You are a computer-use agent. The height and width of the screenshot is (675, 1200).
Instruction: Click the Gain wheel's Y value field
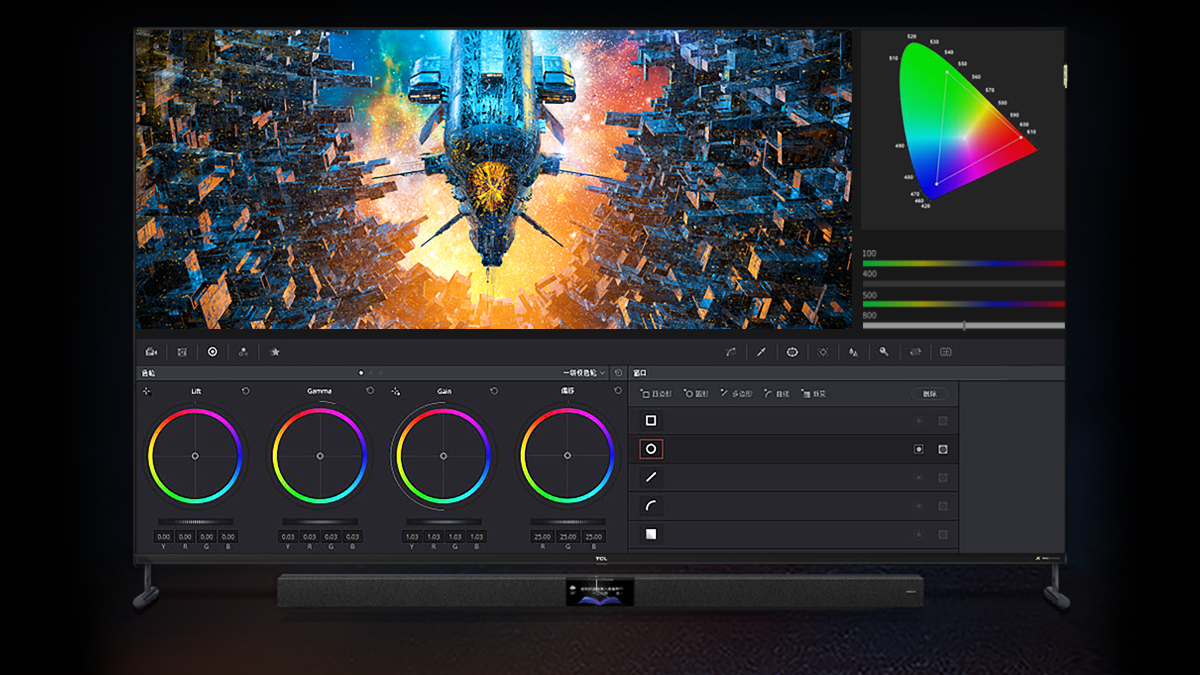tap(412, 537)
